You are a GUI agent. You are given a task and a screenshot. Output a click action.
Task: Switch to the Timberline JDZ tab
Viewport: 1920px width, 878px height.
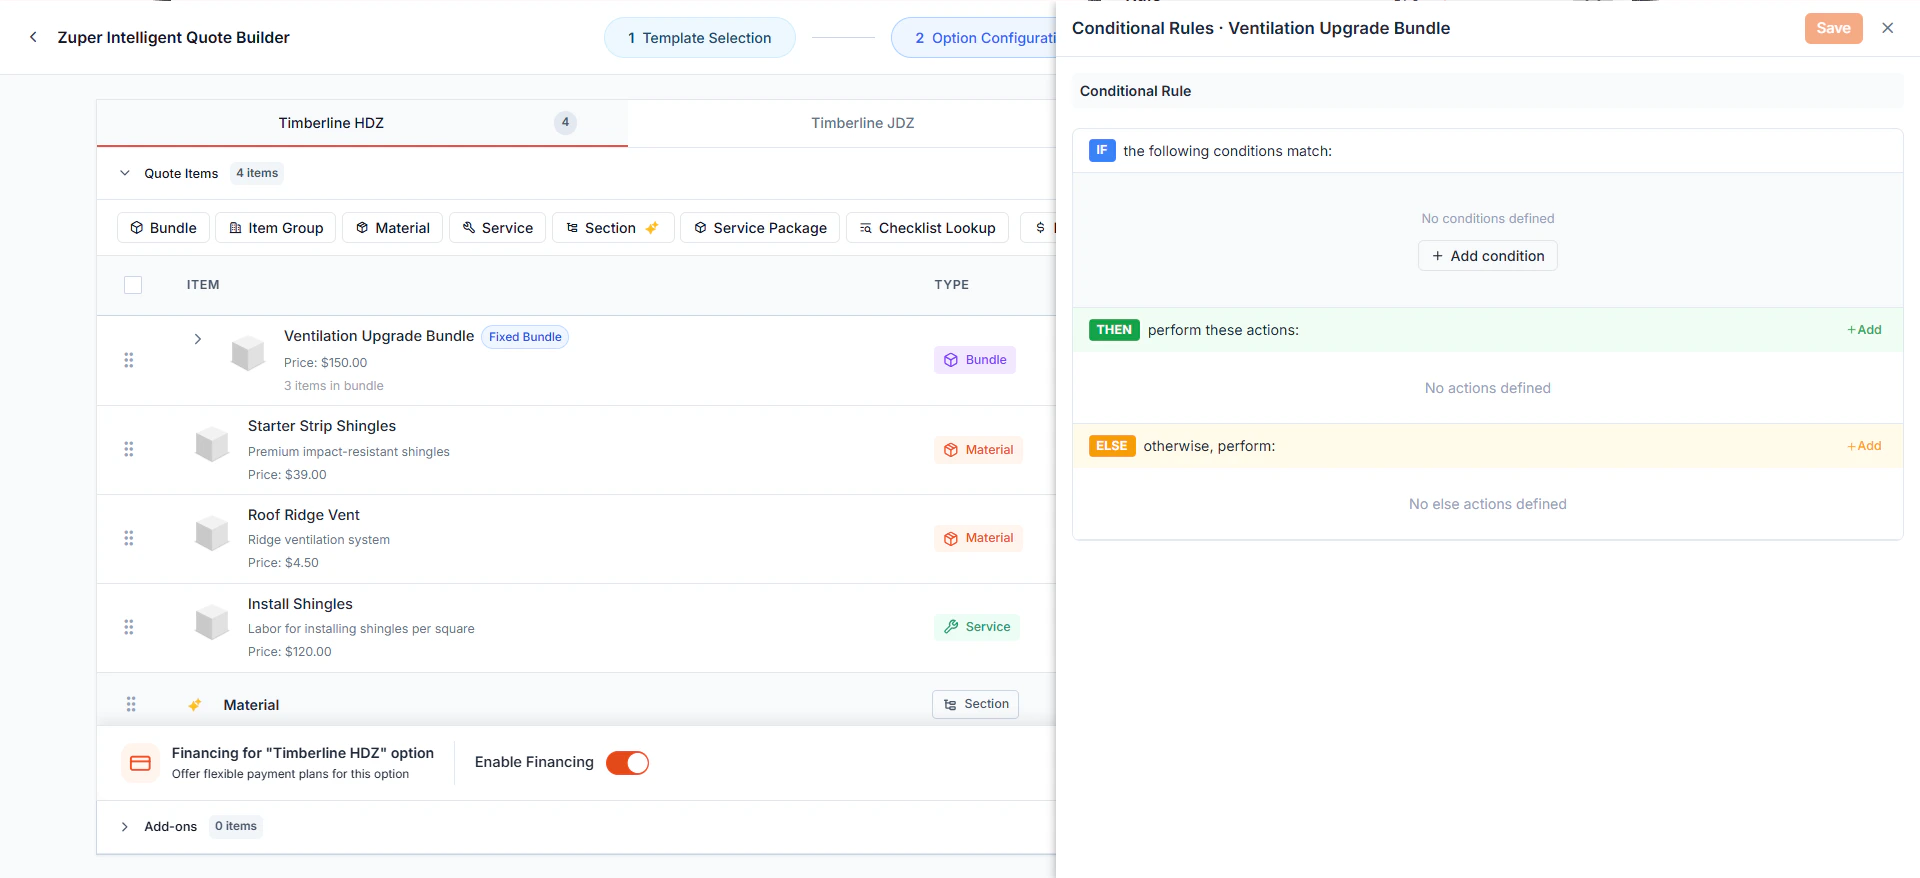[862, 123]
